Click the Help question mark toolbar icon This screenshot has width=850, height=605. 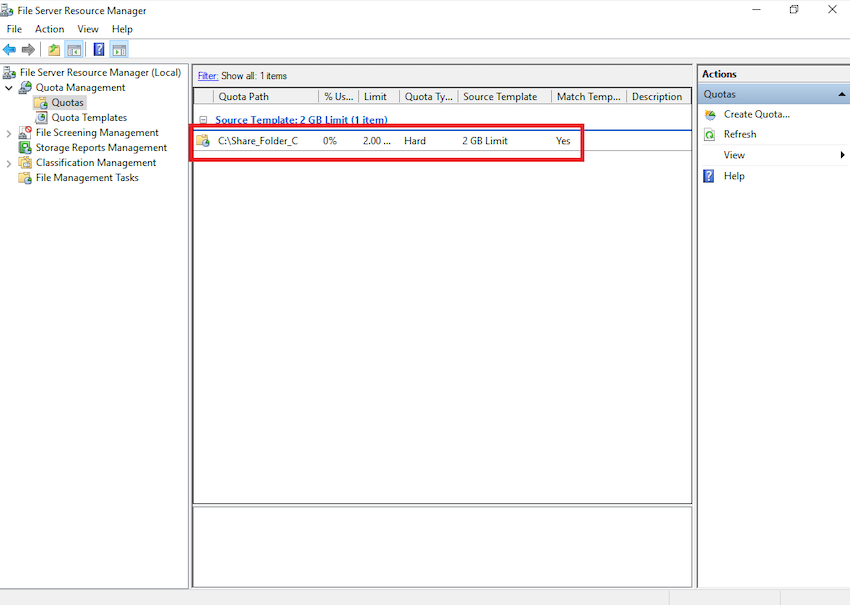click(x=98, y=49)
